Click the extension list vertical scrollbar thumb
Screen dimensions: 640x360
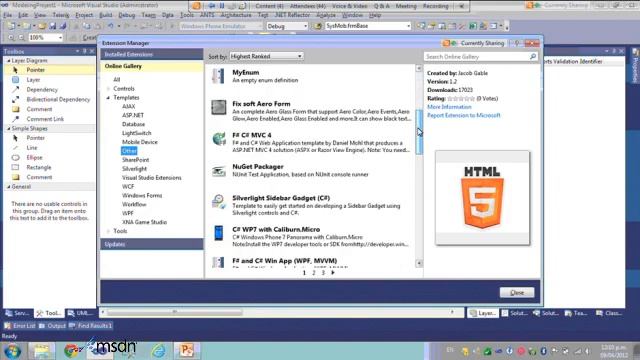click(x=419, y=132)
